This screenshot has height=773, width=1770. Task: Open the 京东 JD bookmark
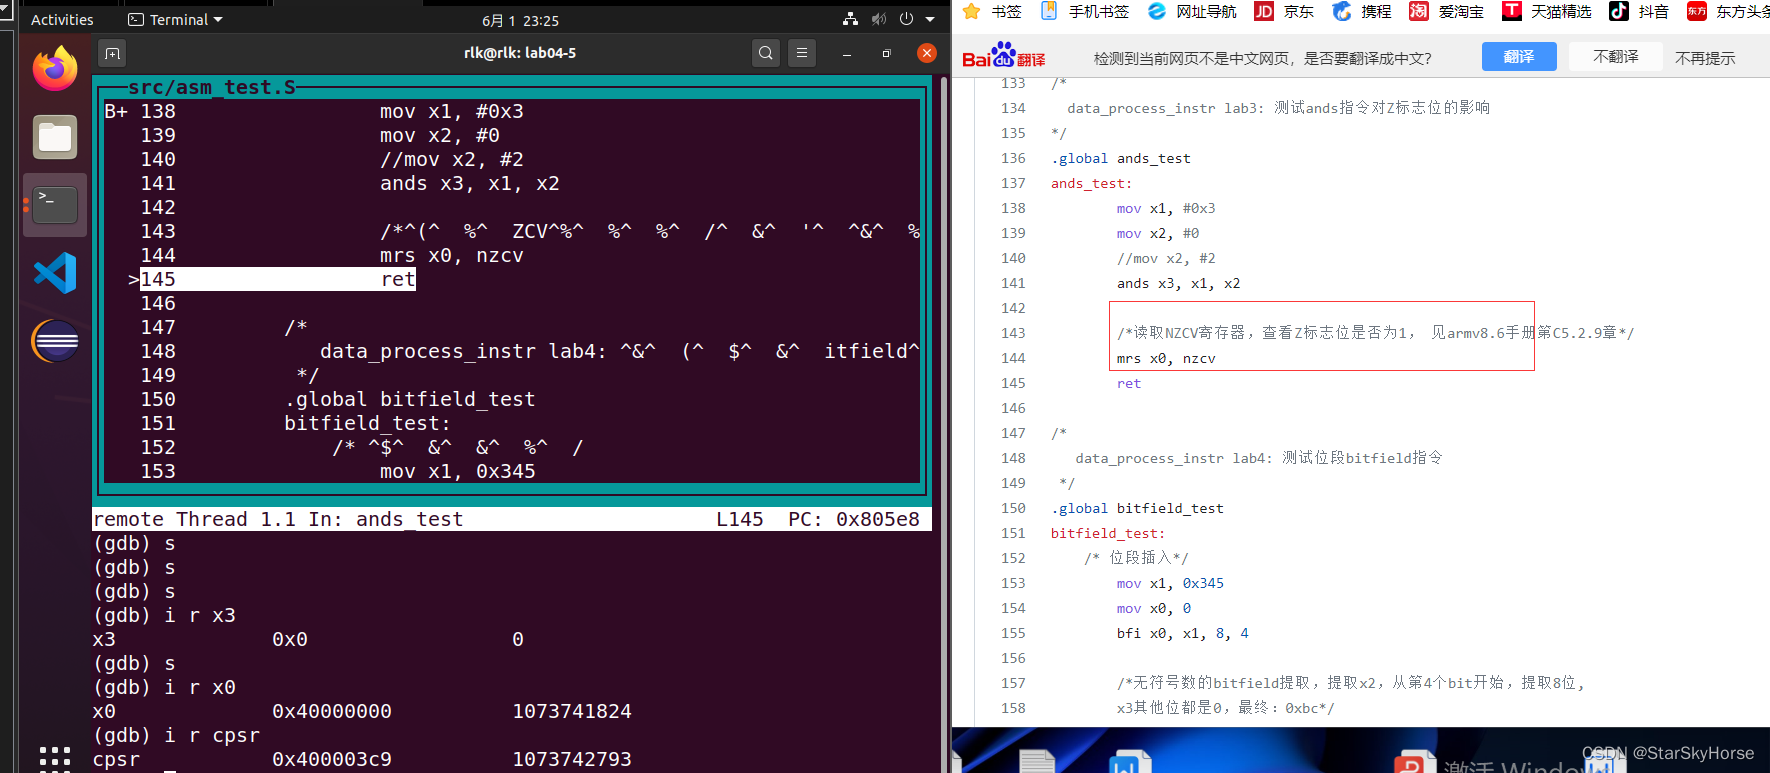(x=1285, y=11)
